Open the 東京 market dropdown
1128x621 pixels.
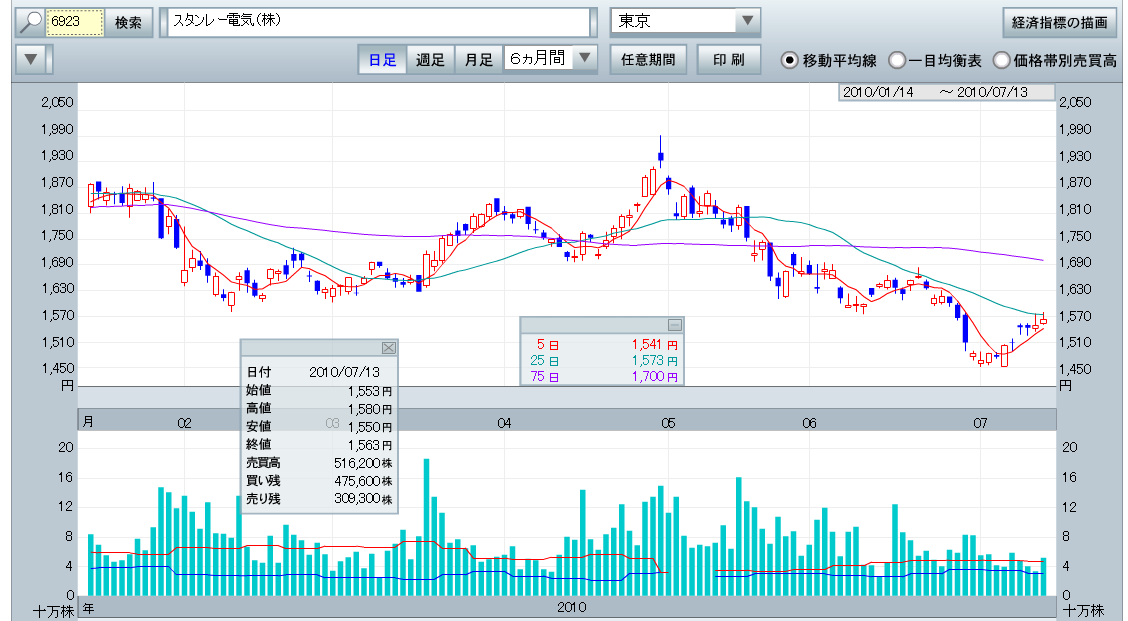click(x=747, y=22)
